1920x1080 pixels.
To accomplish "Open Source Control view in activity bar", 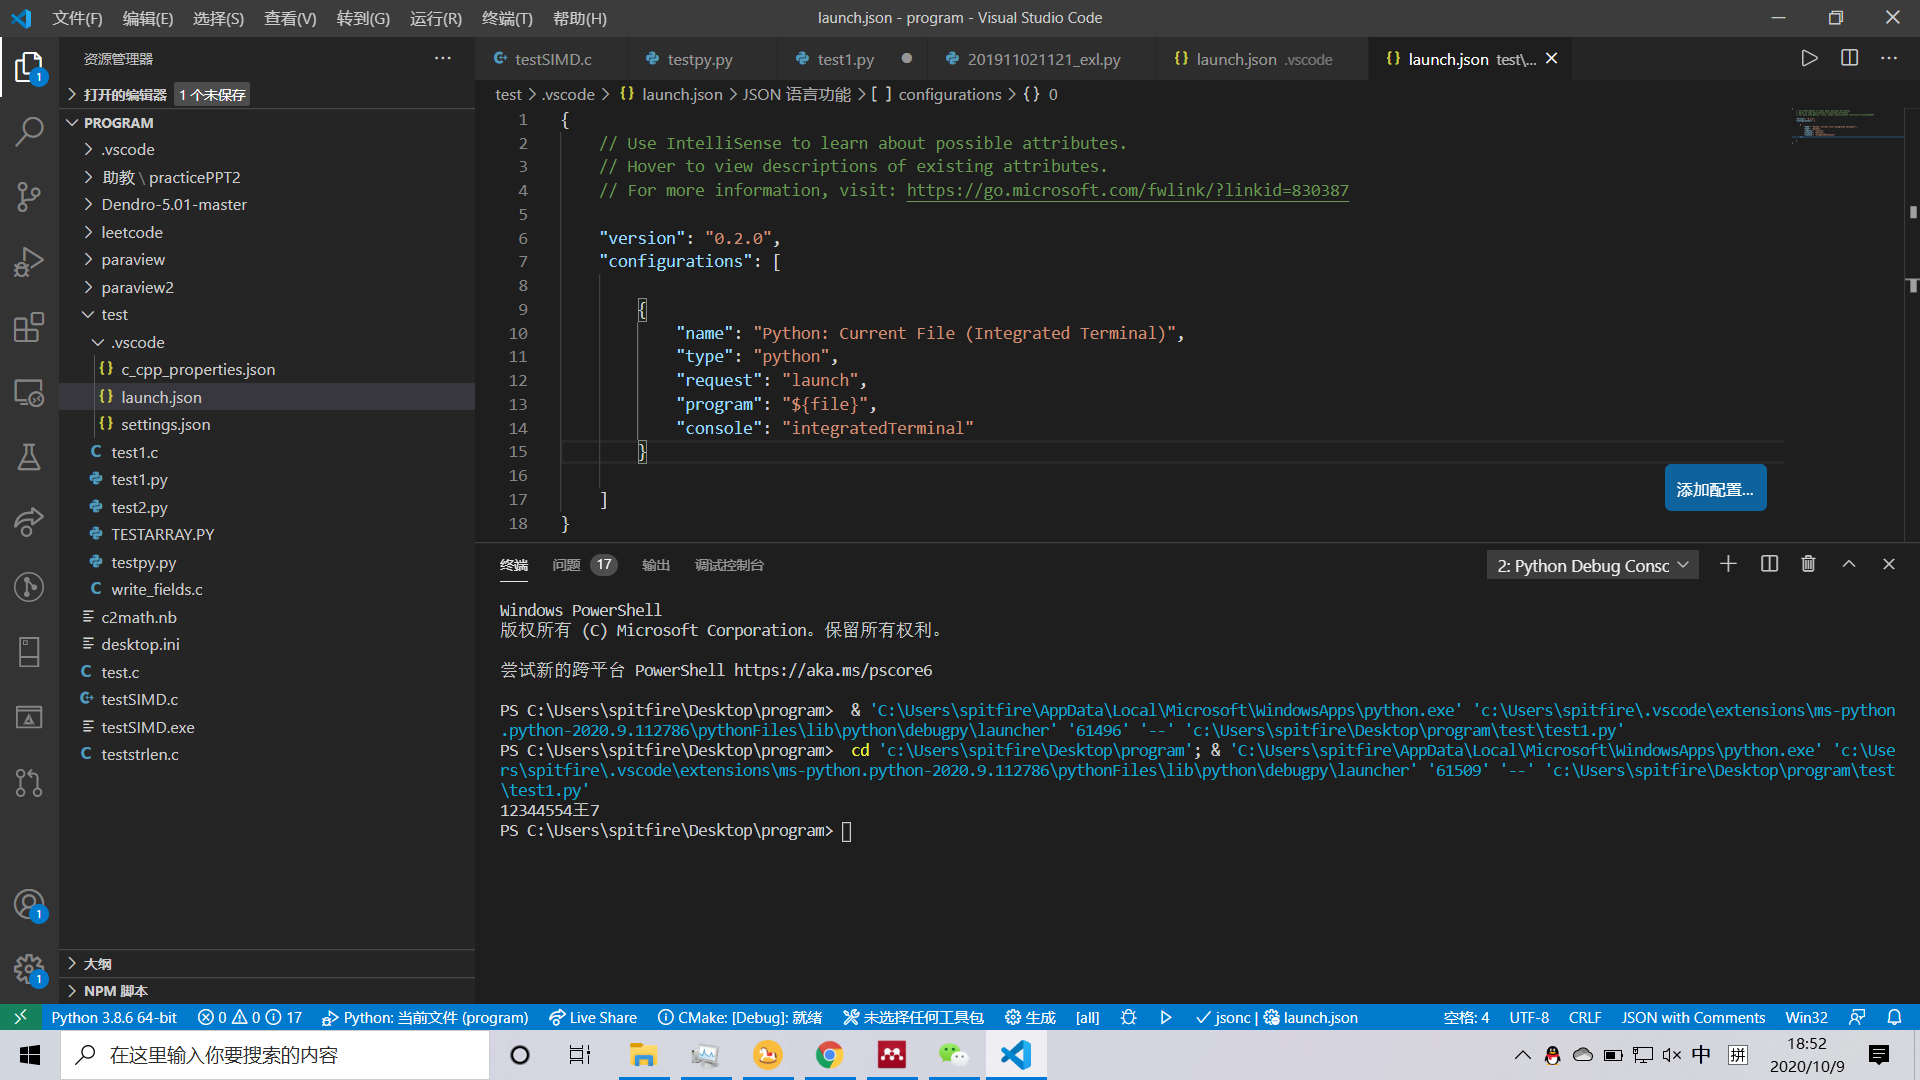I will [29, 196].
